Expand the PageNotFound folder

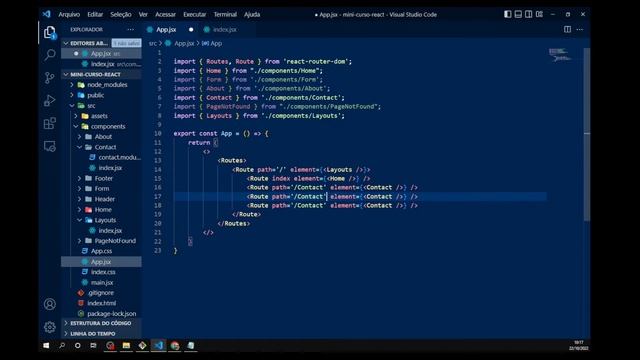[80, 241]
